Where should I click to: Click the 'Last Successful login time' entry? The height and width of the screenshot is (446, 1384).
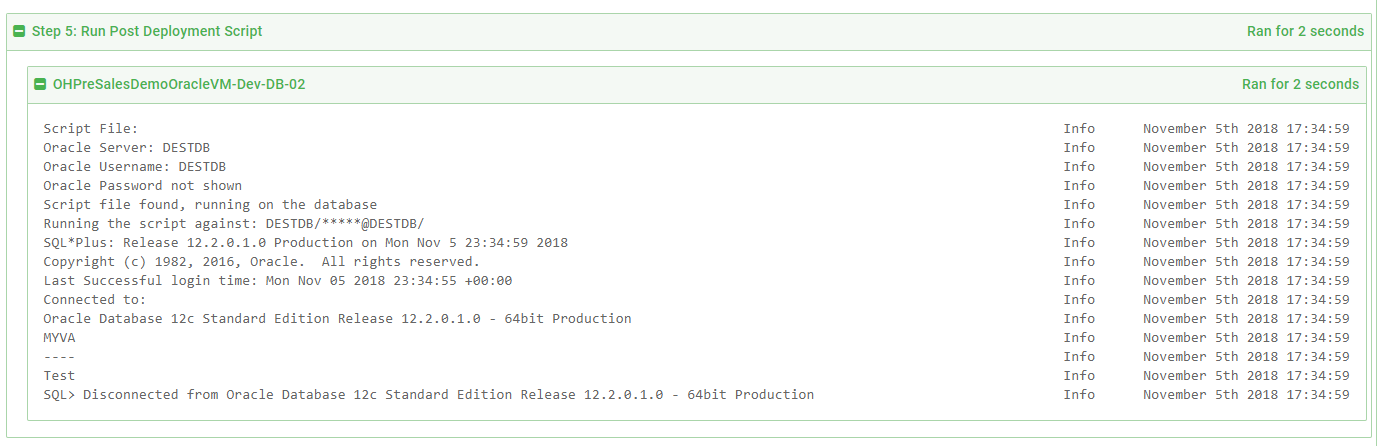click(278, 281)
